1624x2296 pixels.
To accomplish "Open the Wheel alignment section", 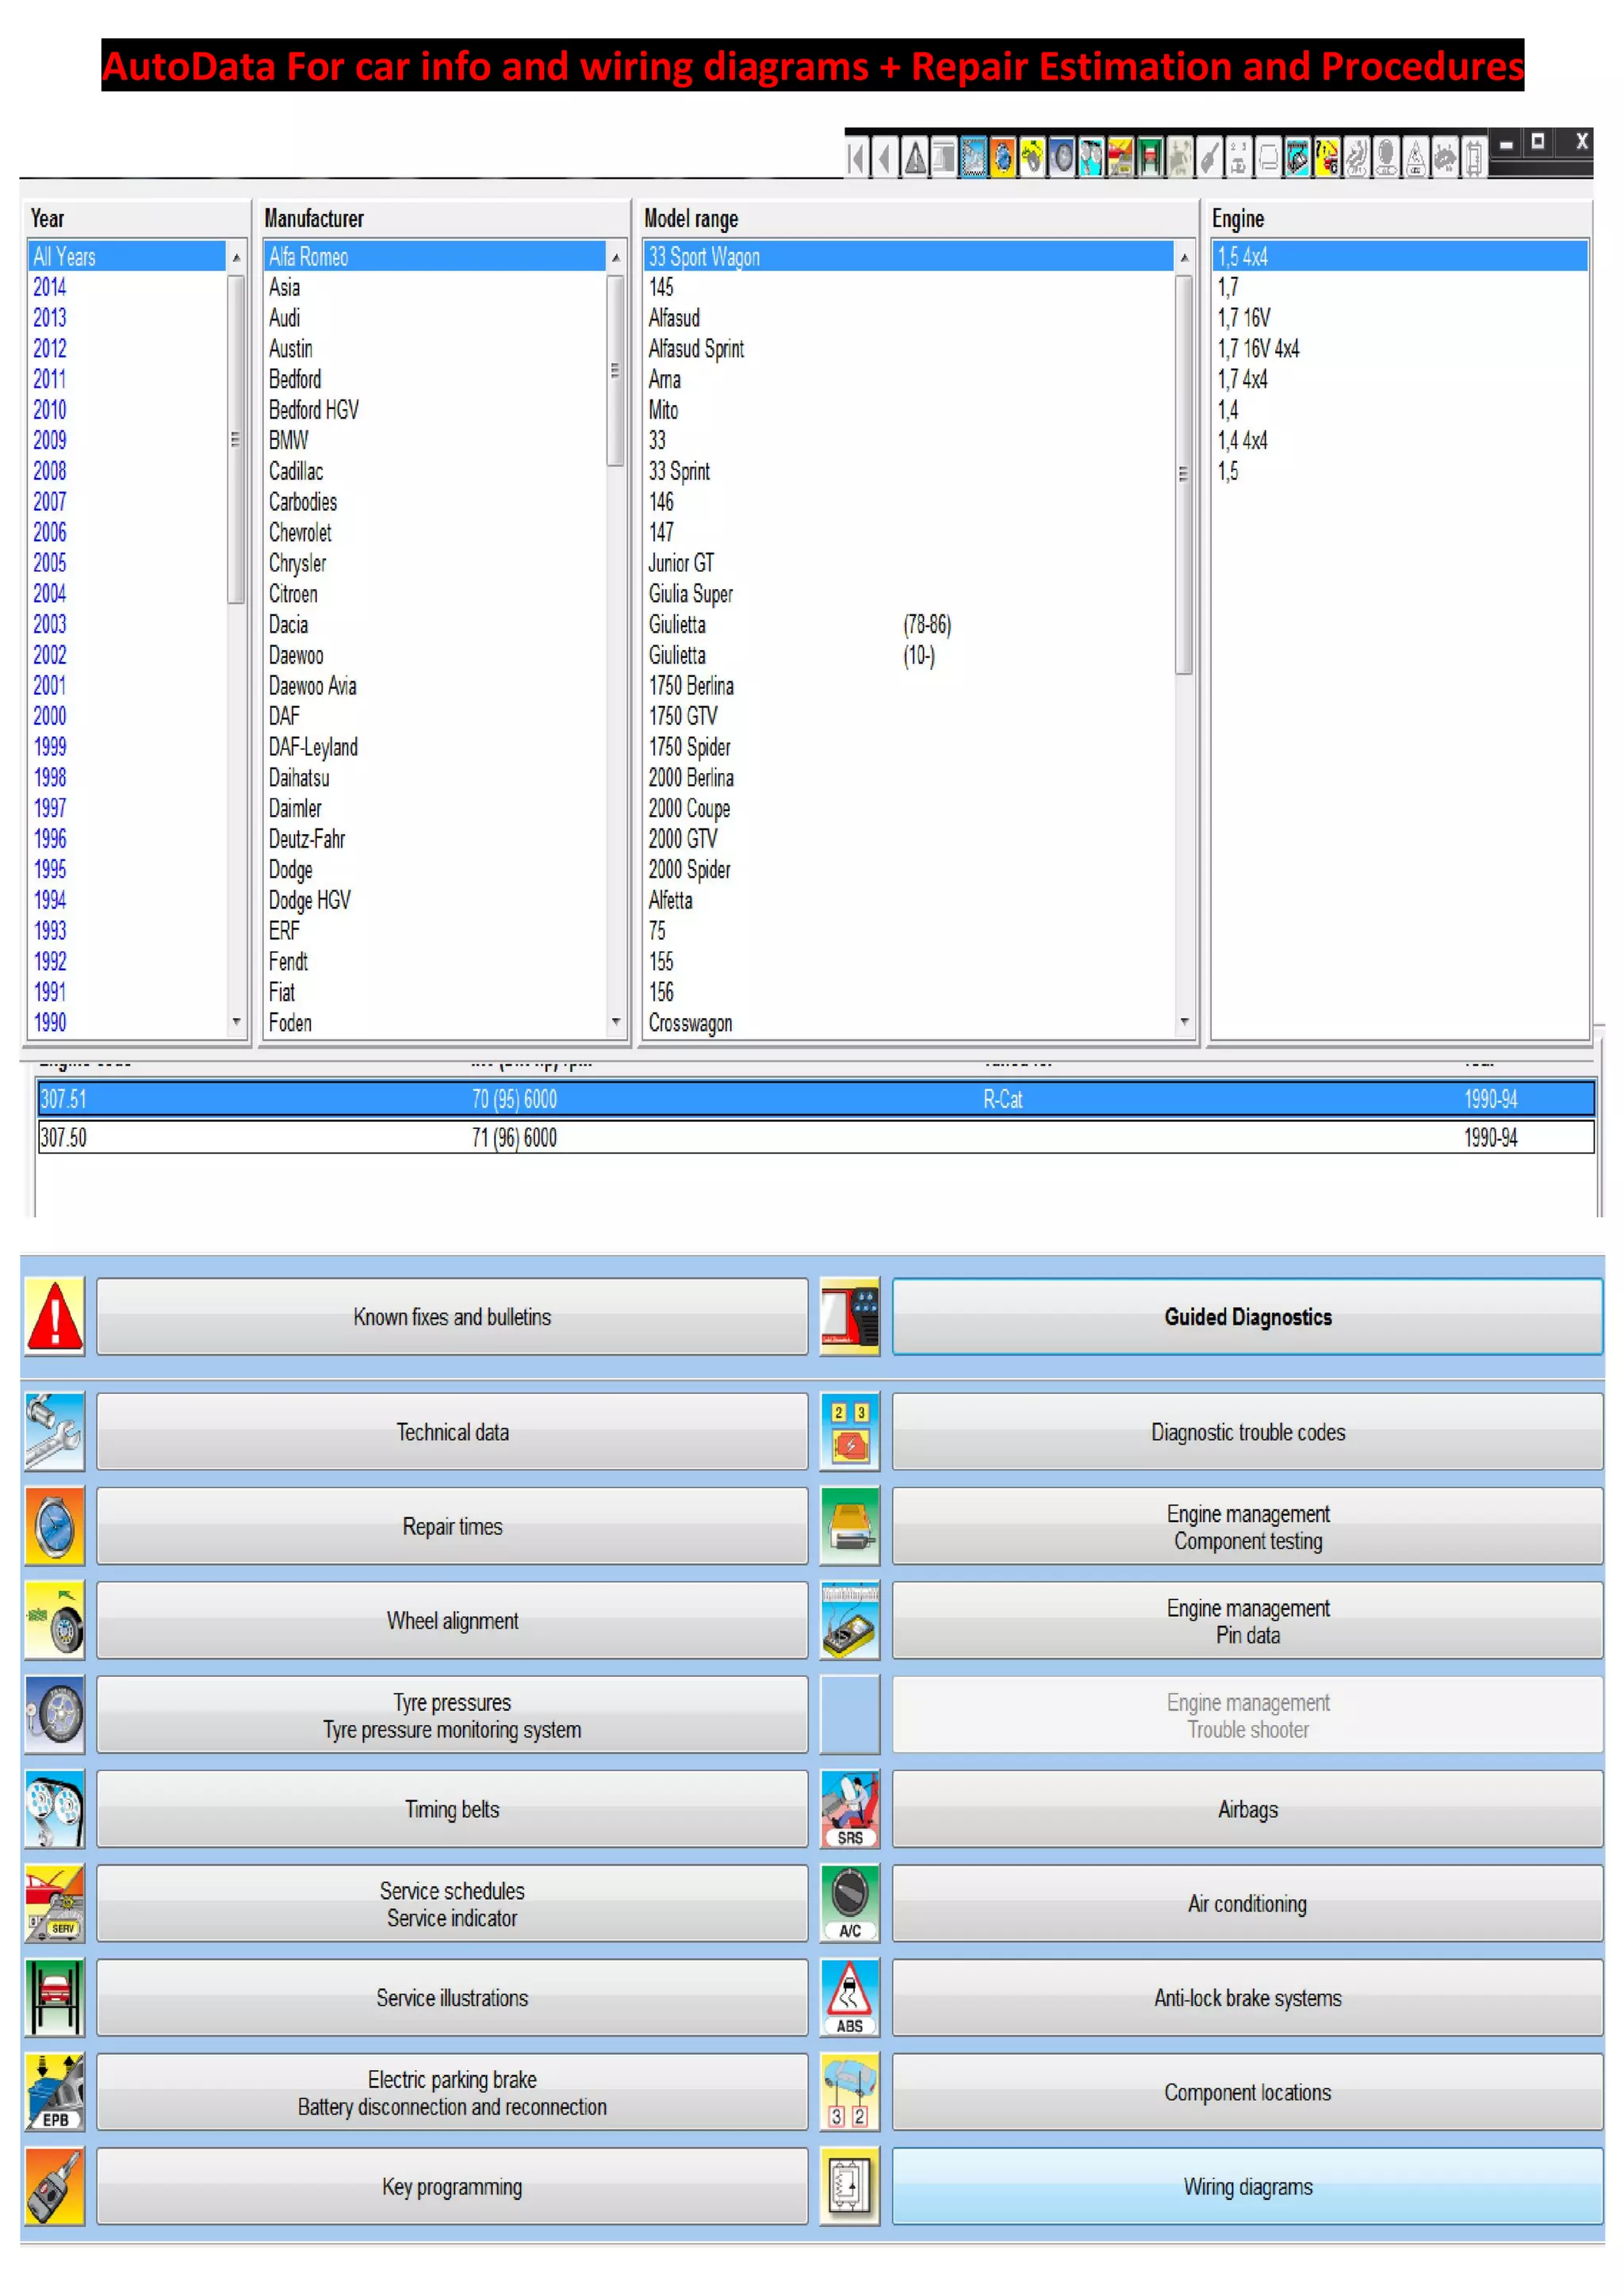I will pyautogui.click(x=452, y=1620).
